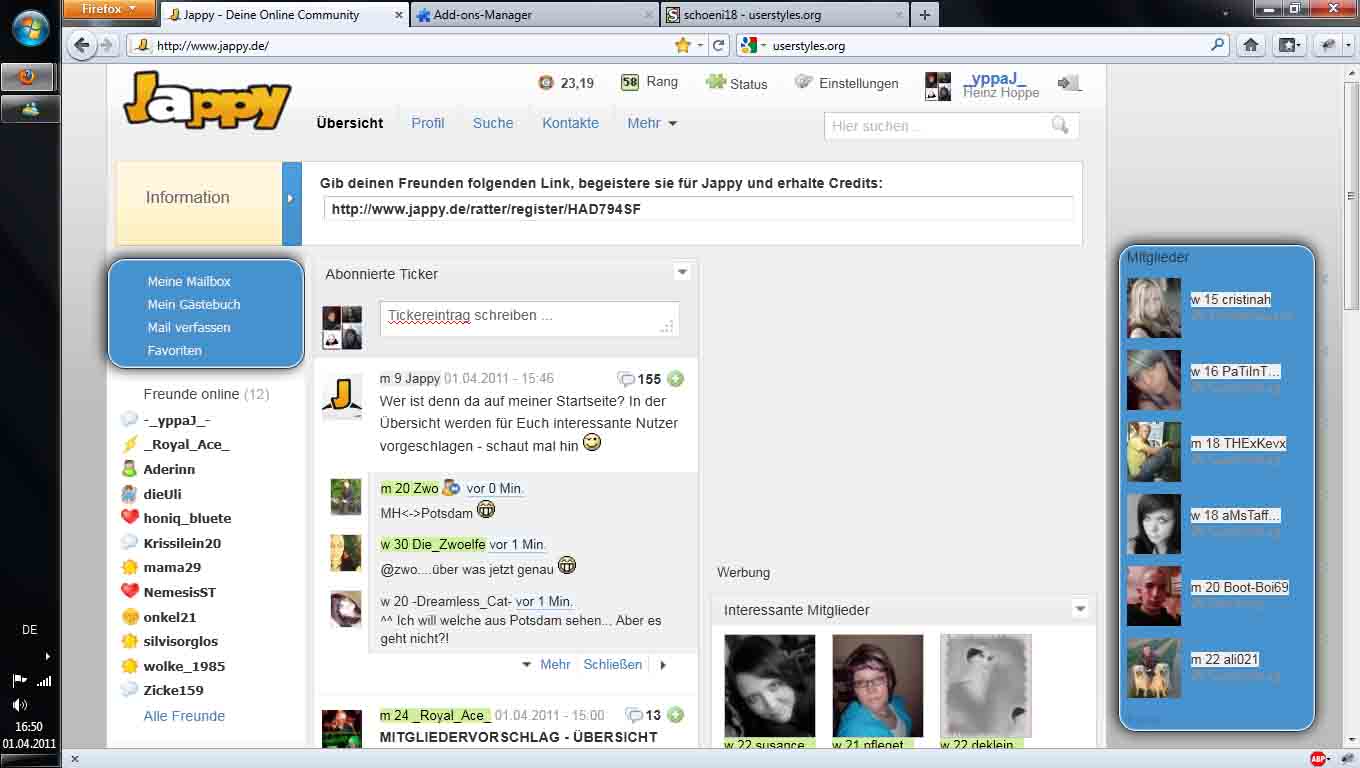
Task: Open the Übersicht navigation item
Action: (350, 123)
